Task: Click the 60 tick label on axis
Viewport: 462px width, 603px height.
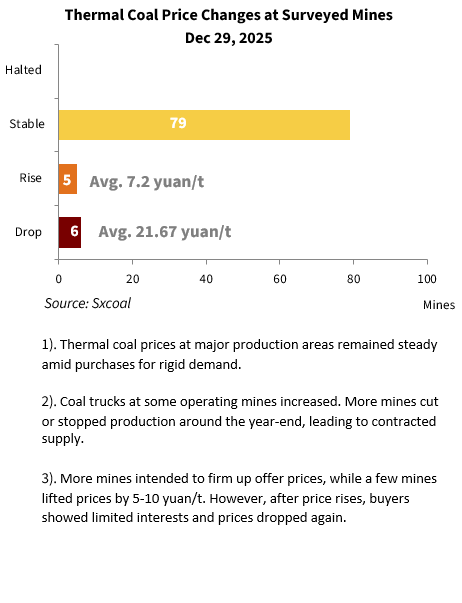Action: 280,279
